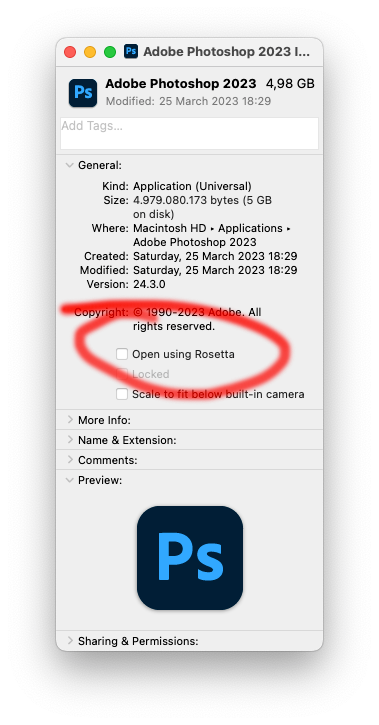Click the header Modified: 25 March 2023 line
Screen dimensions: 379x725
(188, 101)
